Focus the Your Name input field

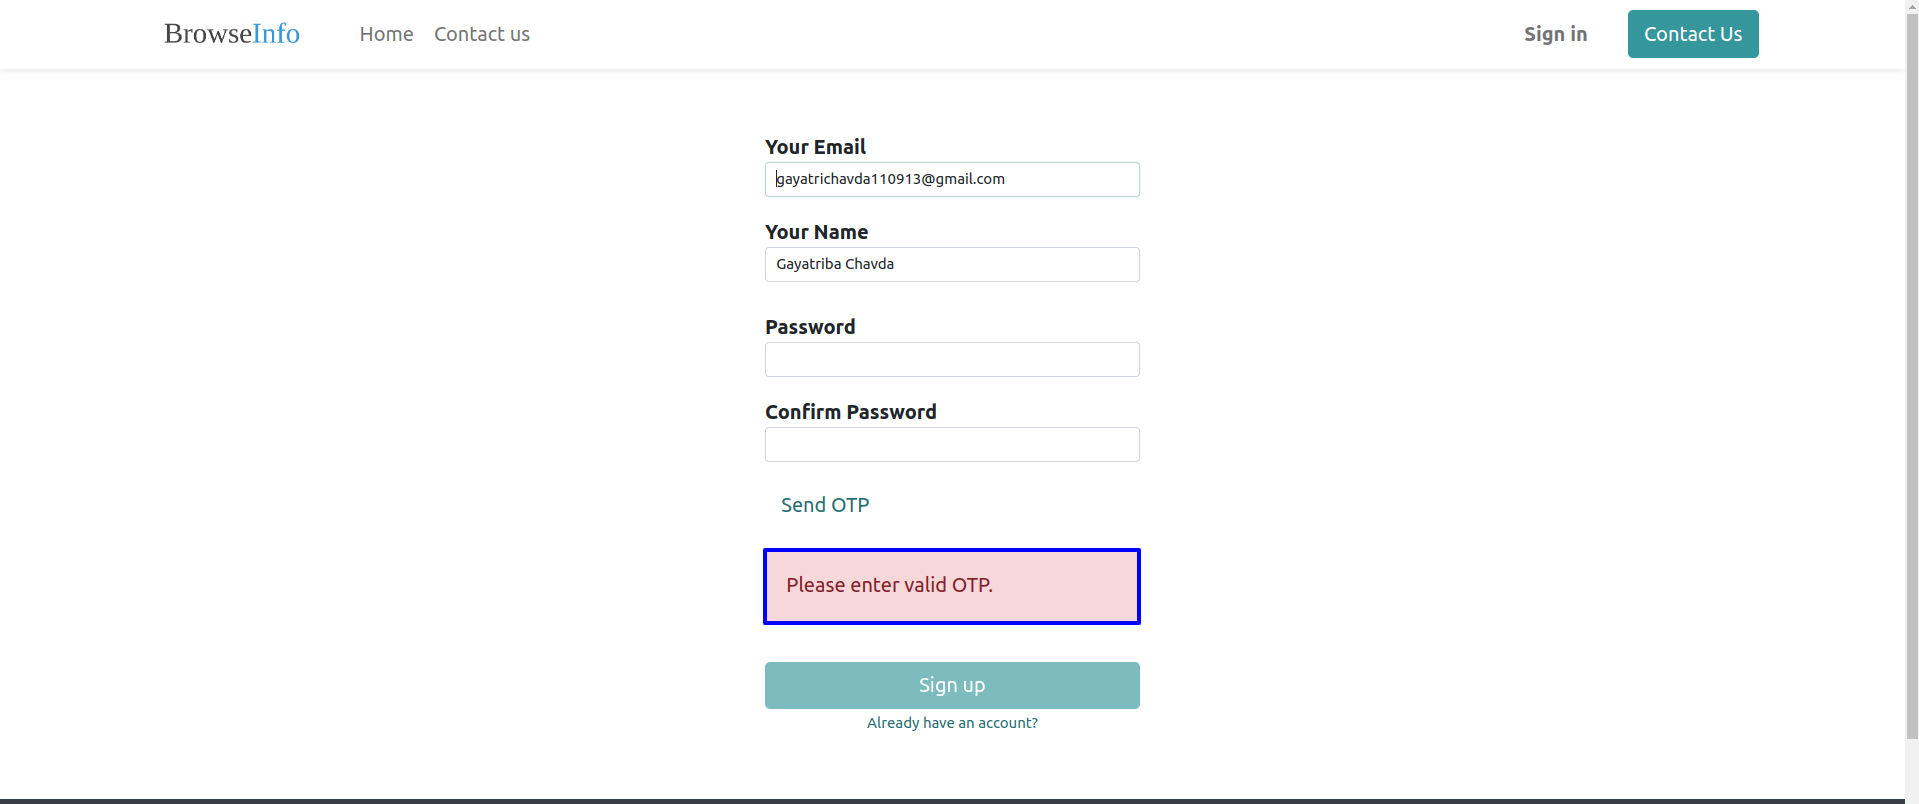952,264
